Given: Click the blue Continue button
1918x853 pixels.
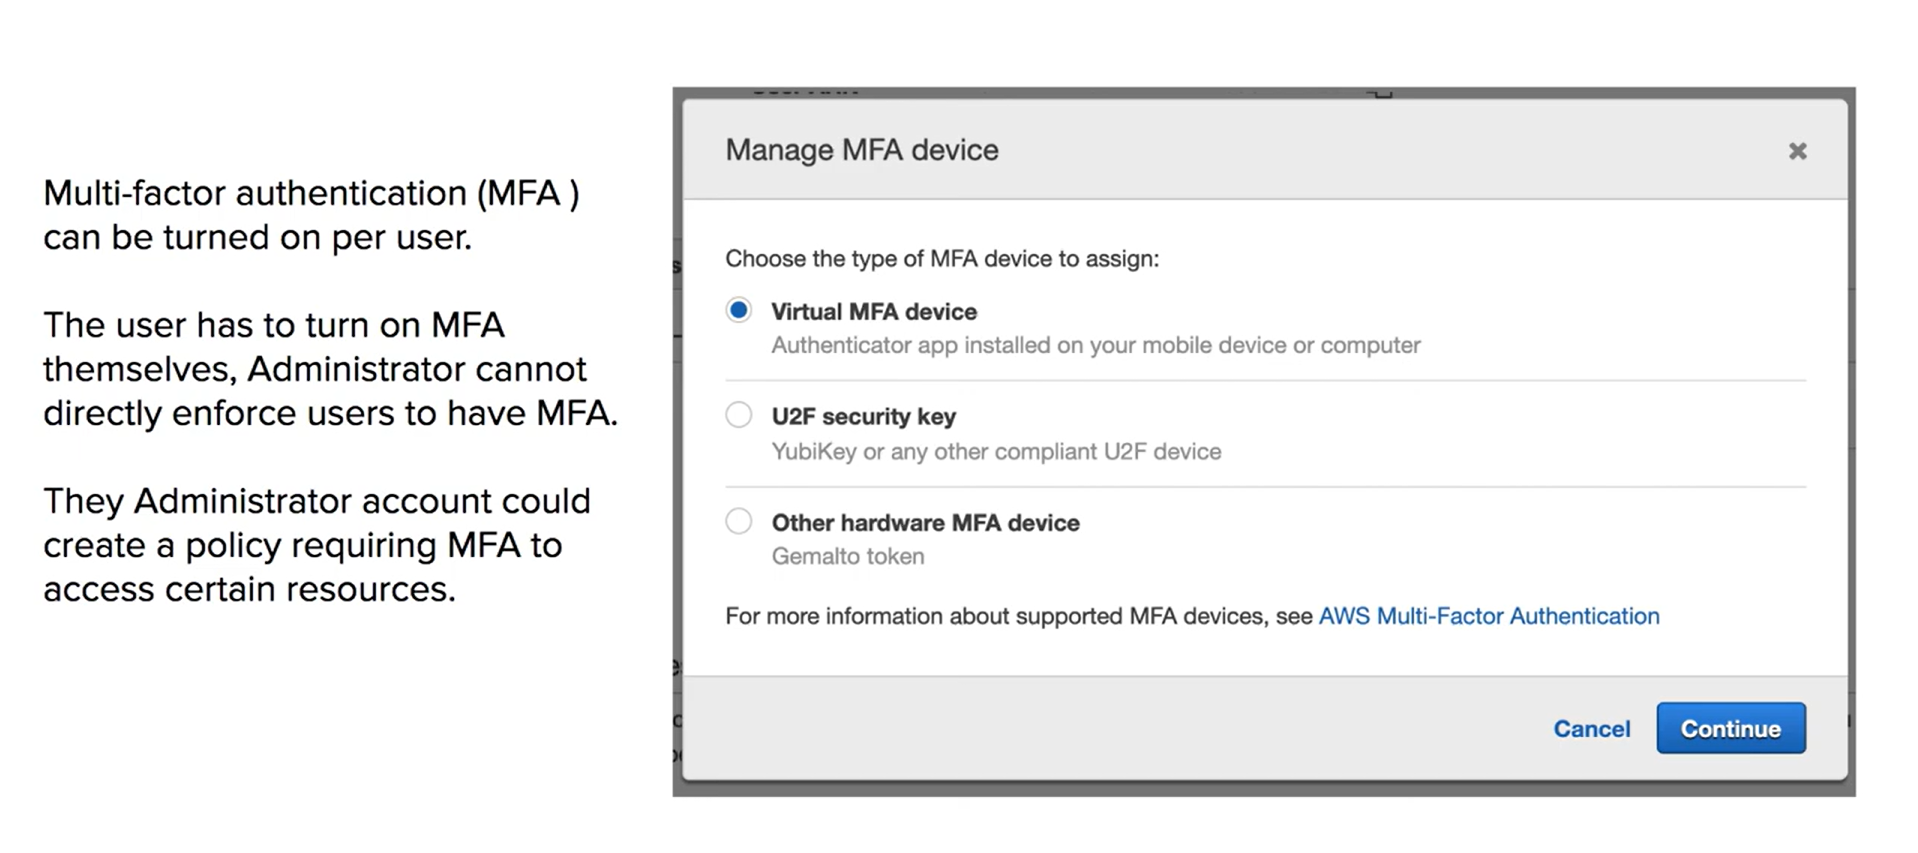Looking at the screenshot, I should tap(1731, 728).
